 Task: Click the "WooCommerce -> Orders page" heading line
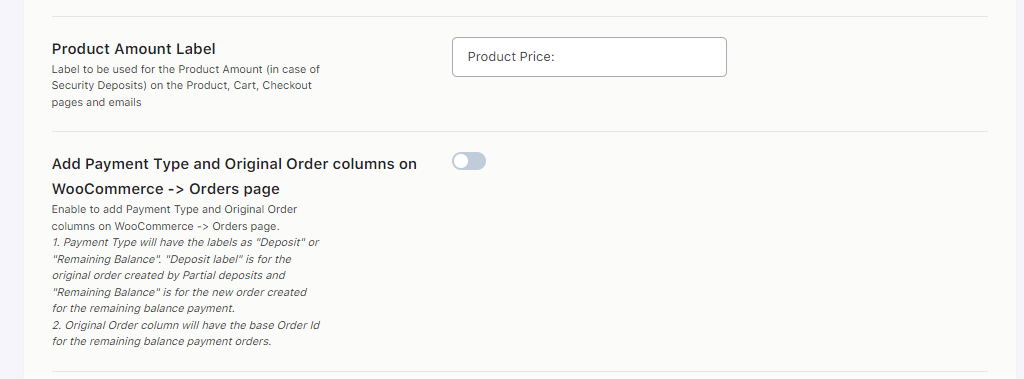click(165, 189)
